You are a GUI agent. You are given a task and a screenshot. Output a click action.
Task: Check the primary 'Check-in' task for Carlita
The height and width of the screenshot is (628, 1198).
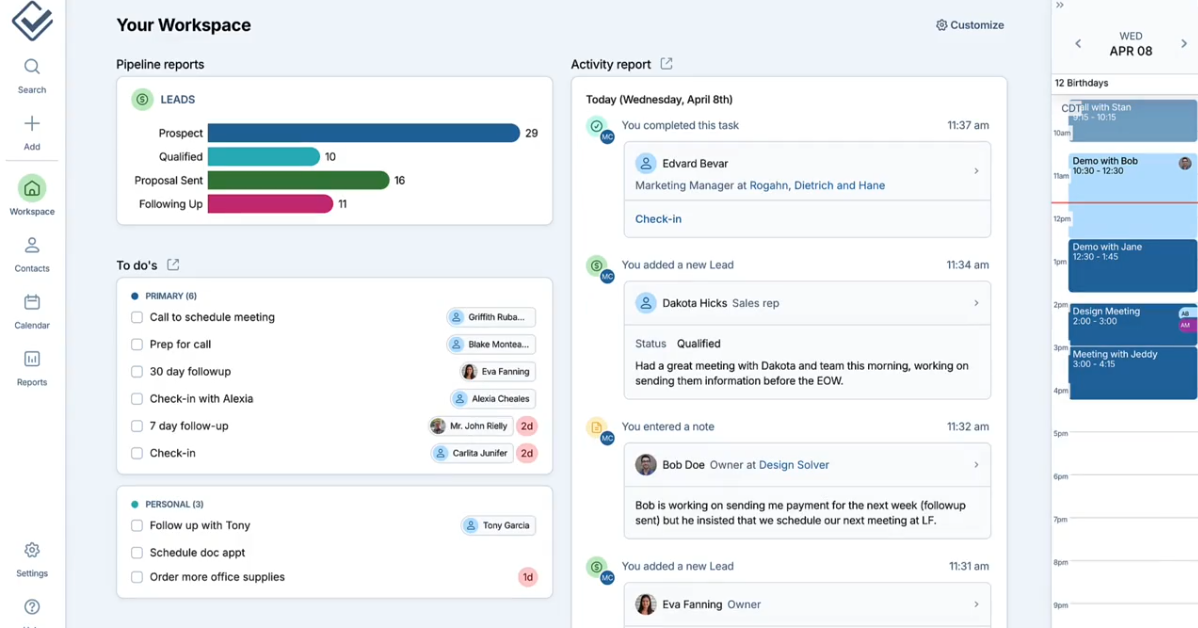137,453
